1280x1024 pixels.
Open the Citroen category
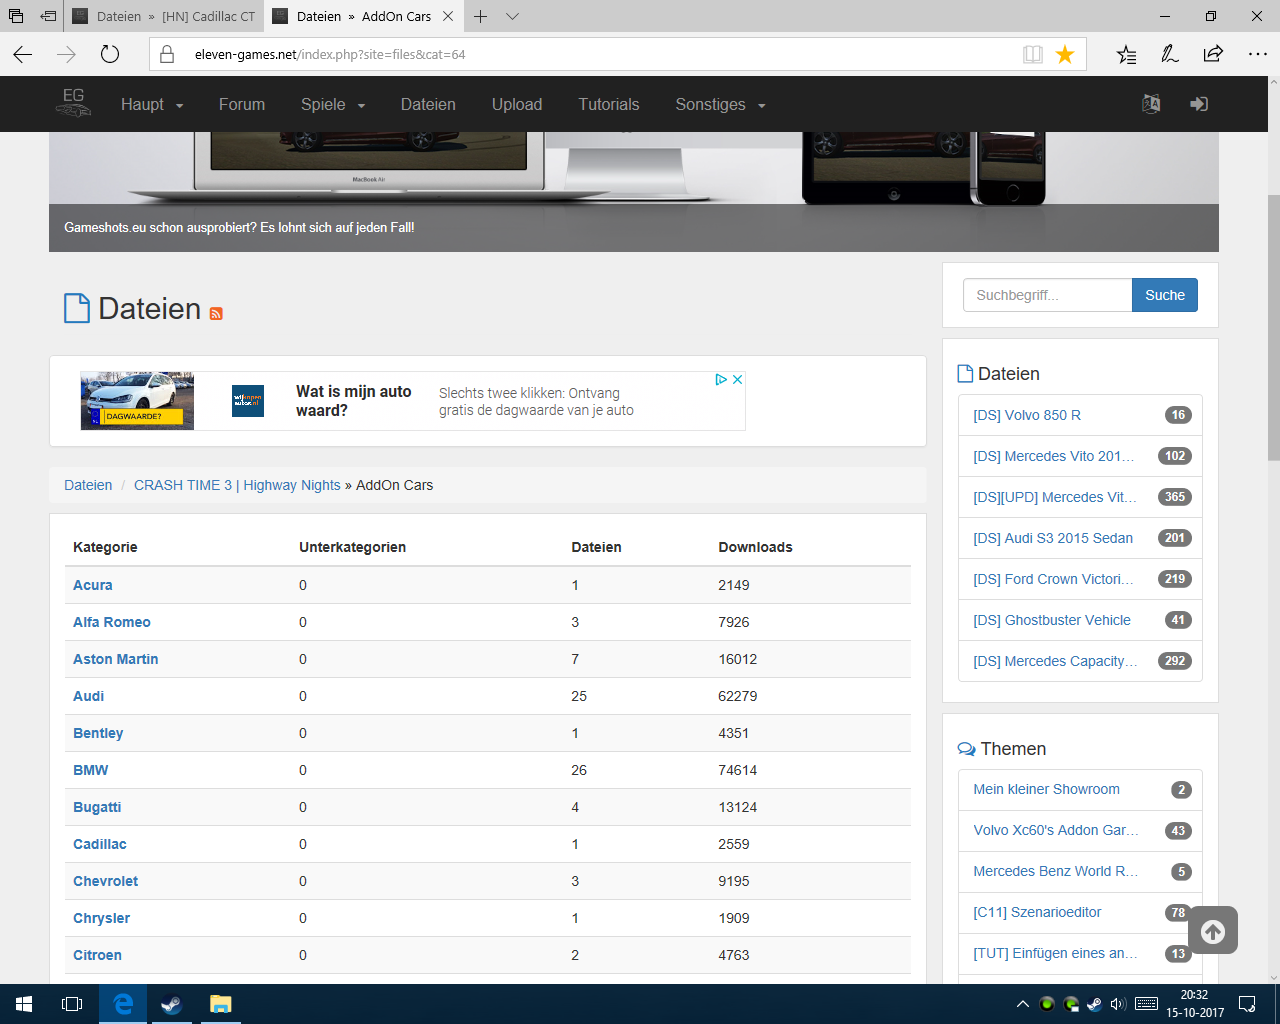pos(98,955)
